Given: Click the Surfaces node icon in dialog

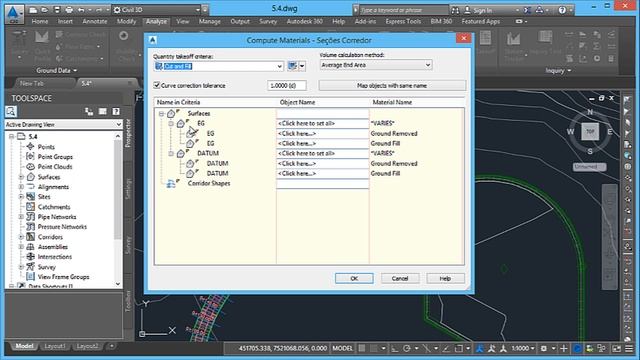Looking at the screenshot, I should (171, 113).
